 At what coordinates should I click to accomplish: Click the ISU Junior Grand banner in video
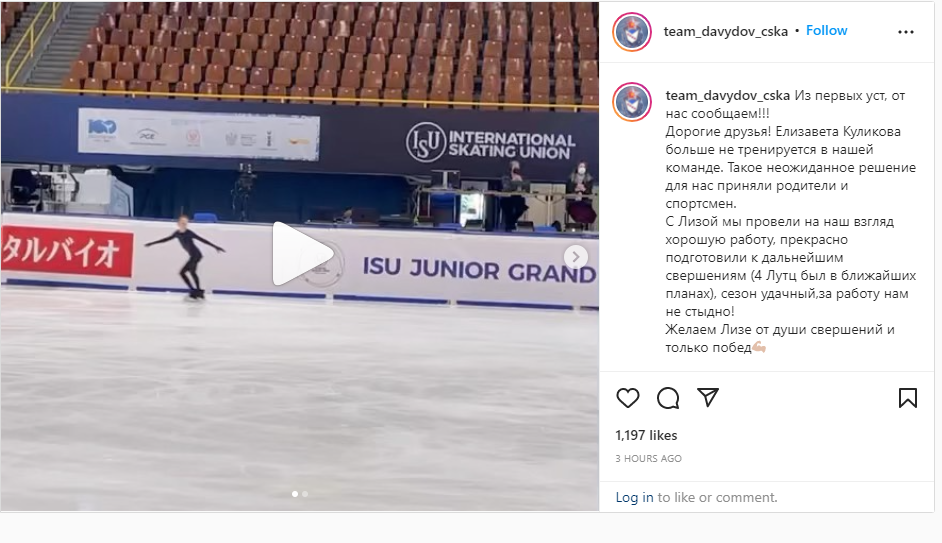(x=479, y=270)
